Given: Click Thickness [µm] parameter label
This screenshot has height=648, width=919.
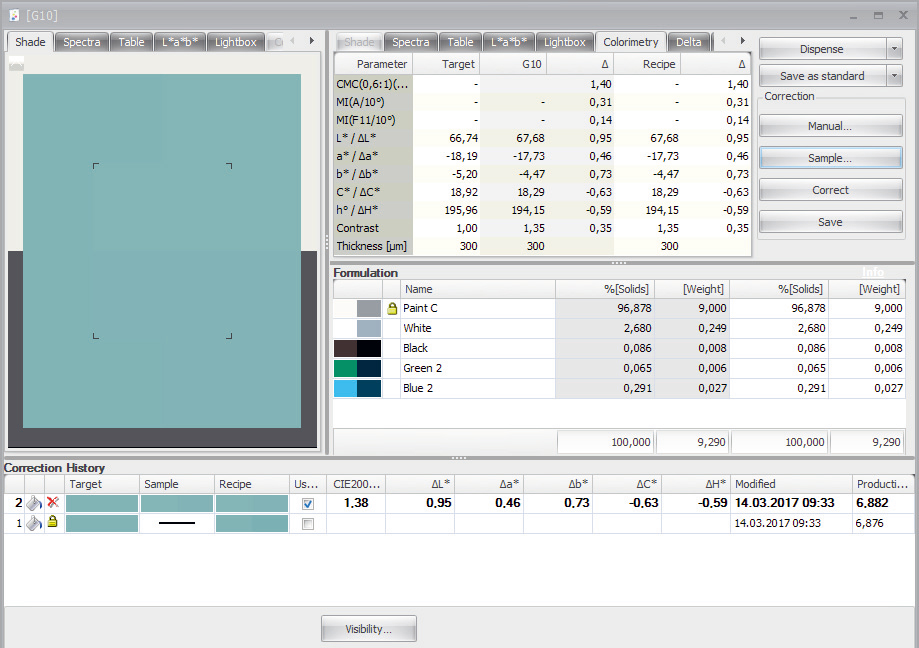Looking at the screenshot, I should 372,246.
